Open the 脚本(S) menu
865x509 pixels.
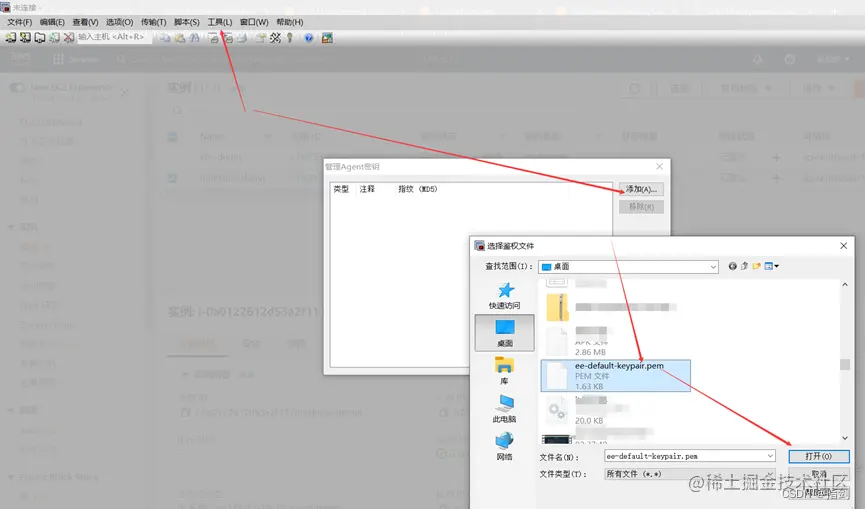point(186,22)
